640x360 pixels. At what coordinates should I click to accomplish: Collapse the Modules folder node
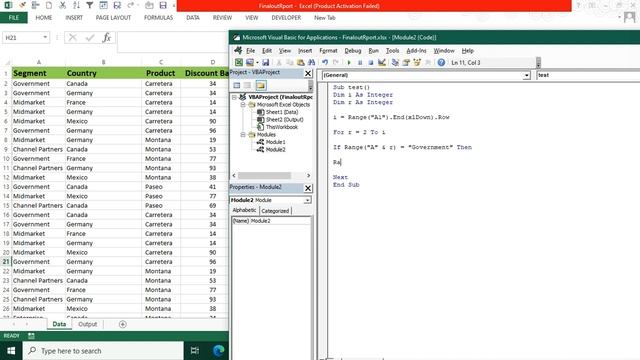click(x=243, y=135)
